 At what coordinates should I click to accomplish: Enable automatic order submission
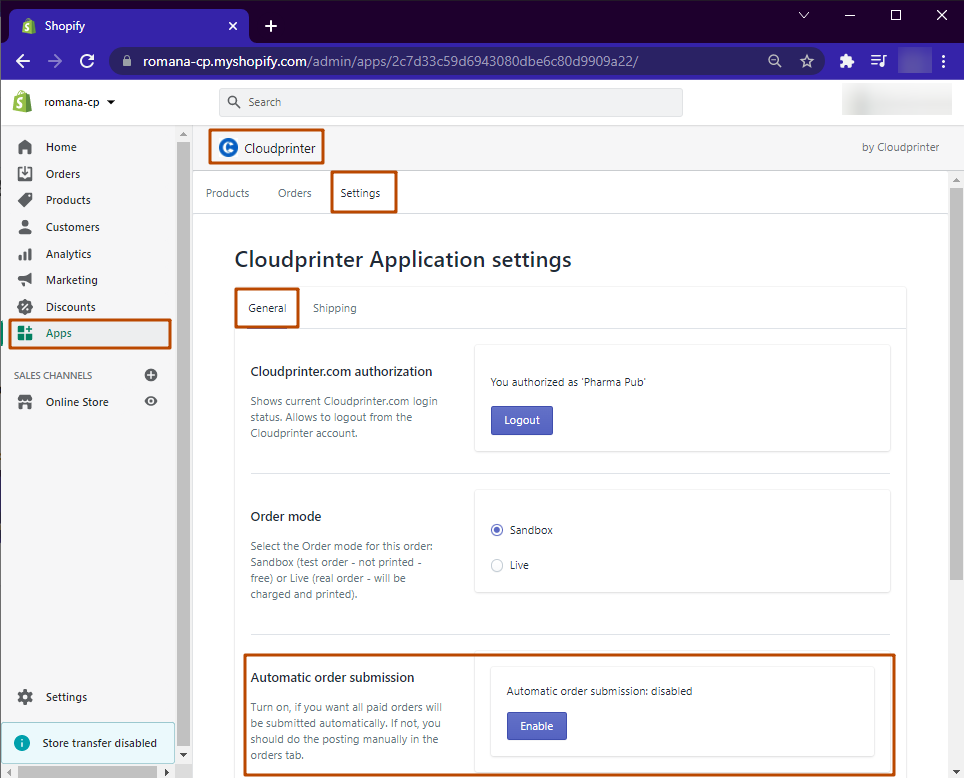point(536,726)
